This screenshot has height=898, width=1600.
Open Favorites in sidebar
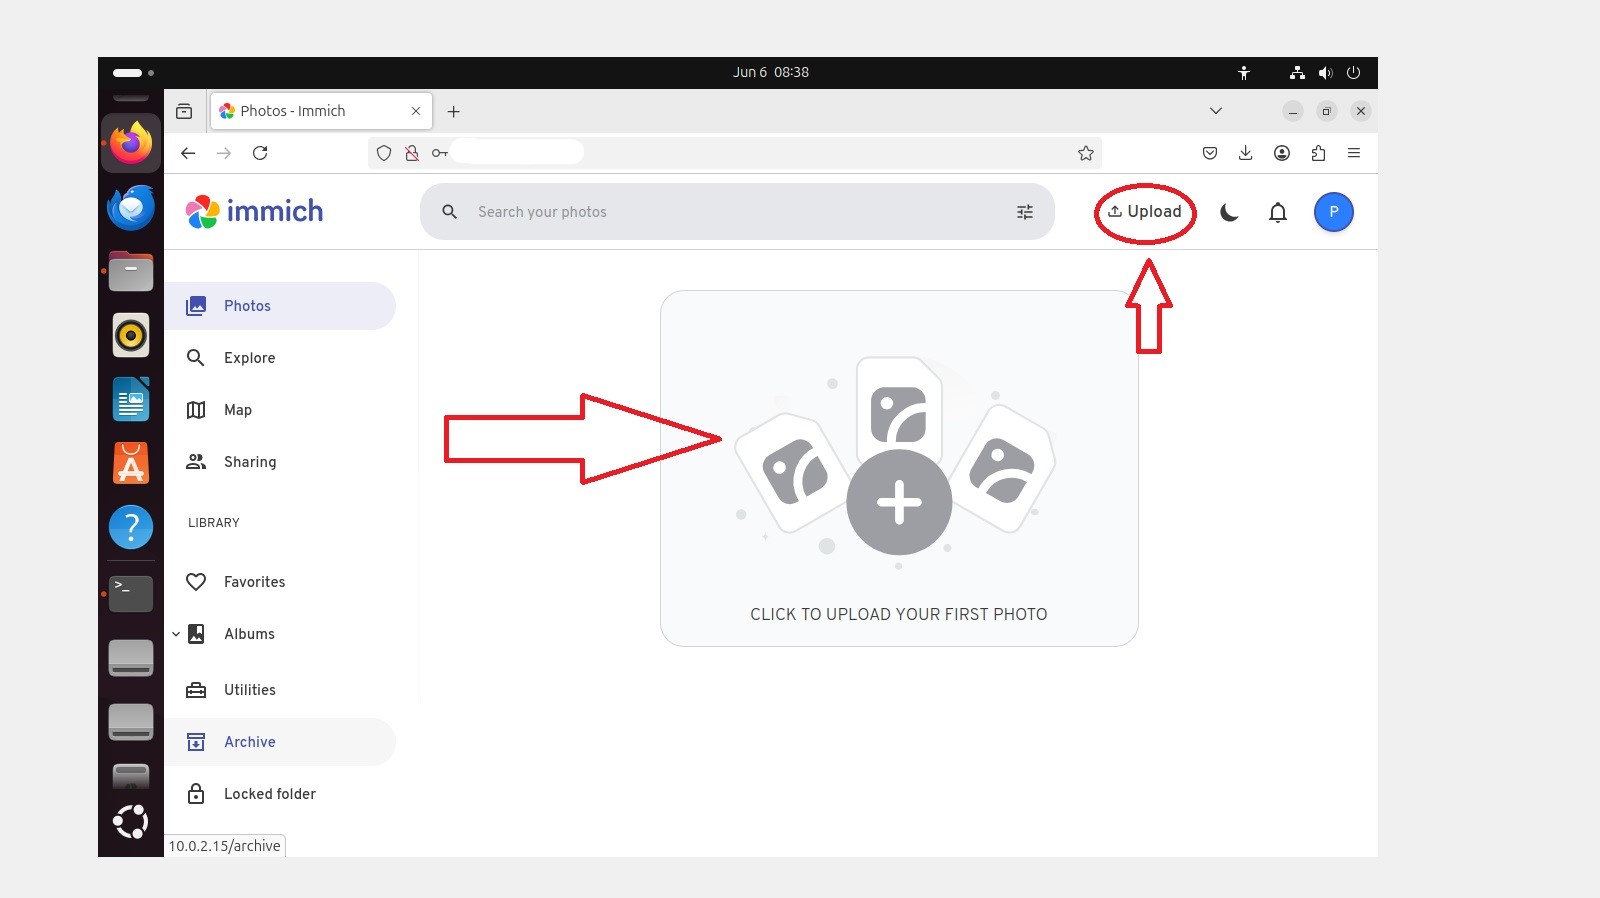pos(280,582)
